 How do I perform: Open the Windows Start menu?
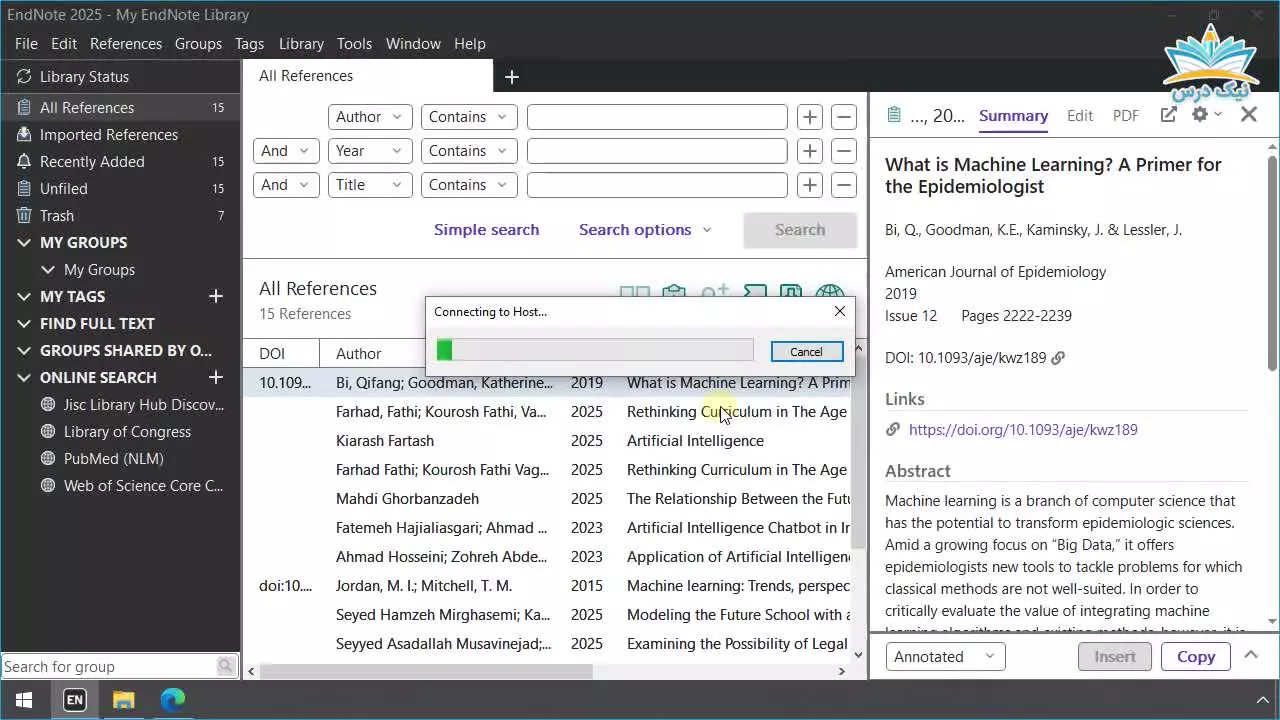pyautogui.click(x=24, y=700)
